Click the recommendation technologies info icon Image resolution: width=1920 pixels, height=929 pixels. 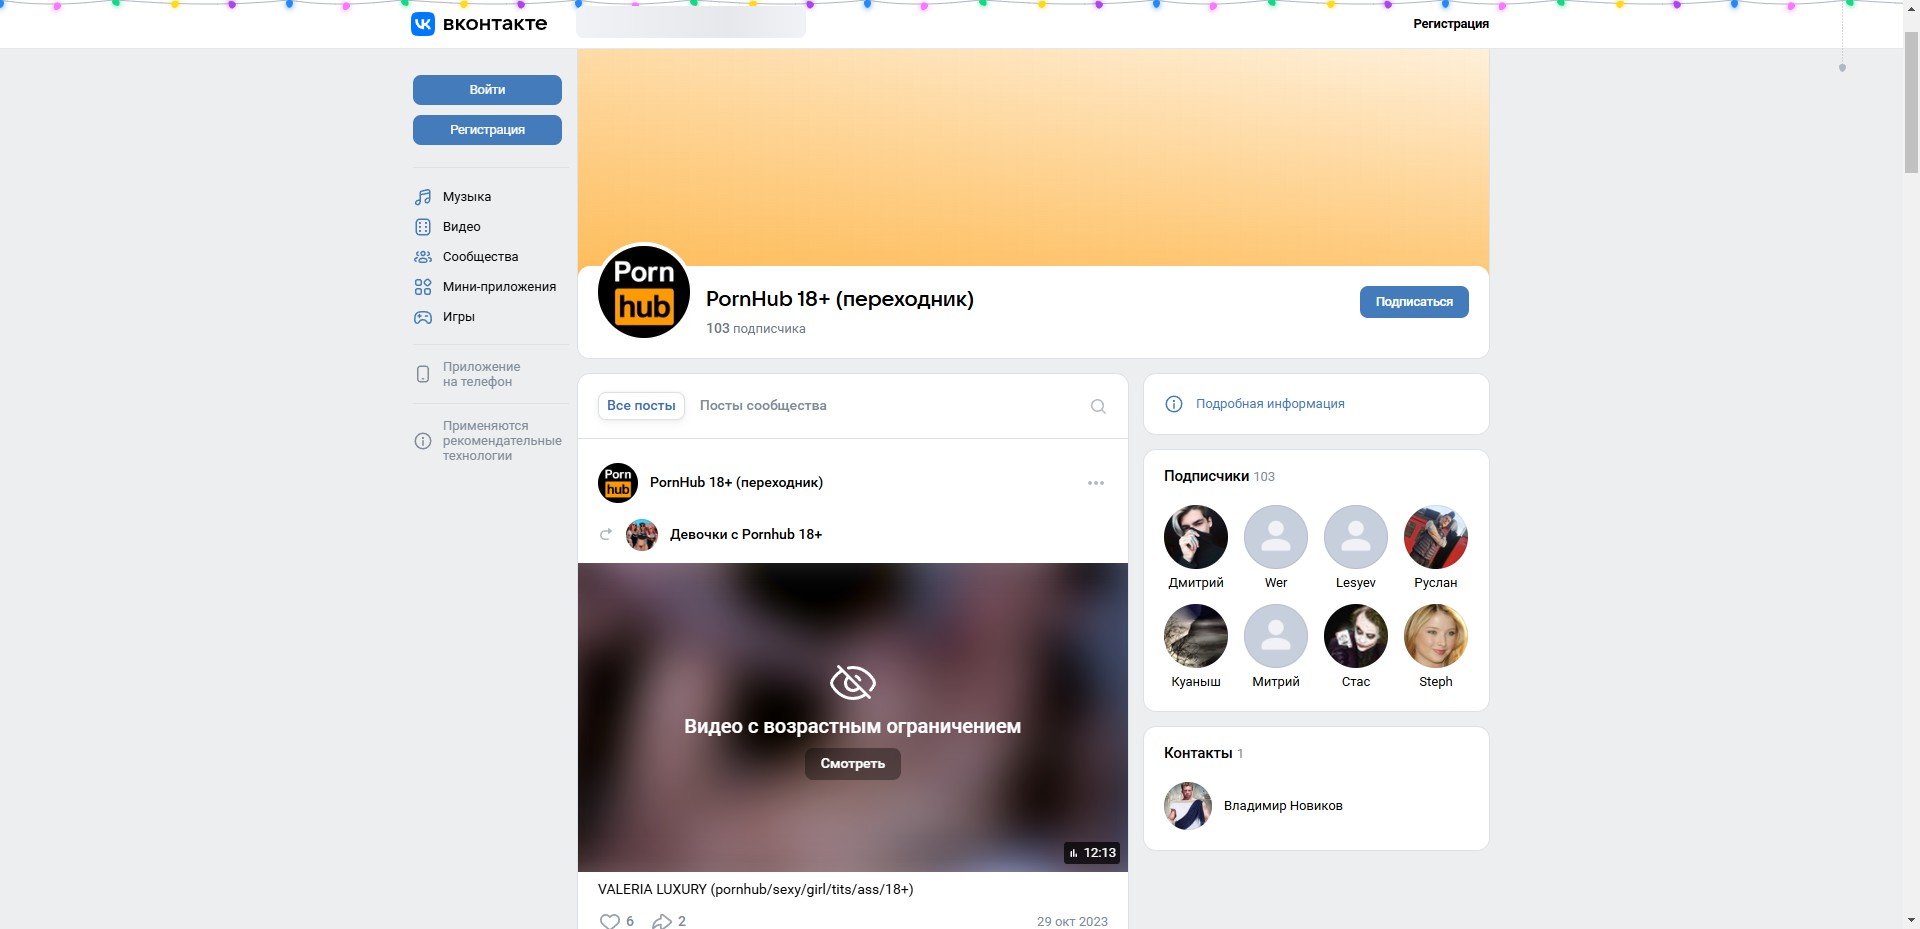[x=423, y=441]
